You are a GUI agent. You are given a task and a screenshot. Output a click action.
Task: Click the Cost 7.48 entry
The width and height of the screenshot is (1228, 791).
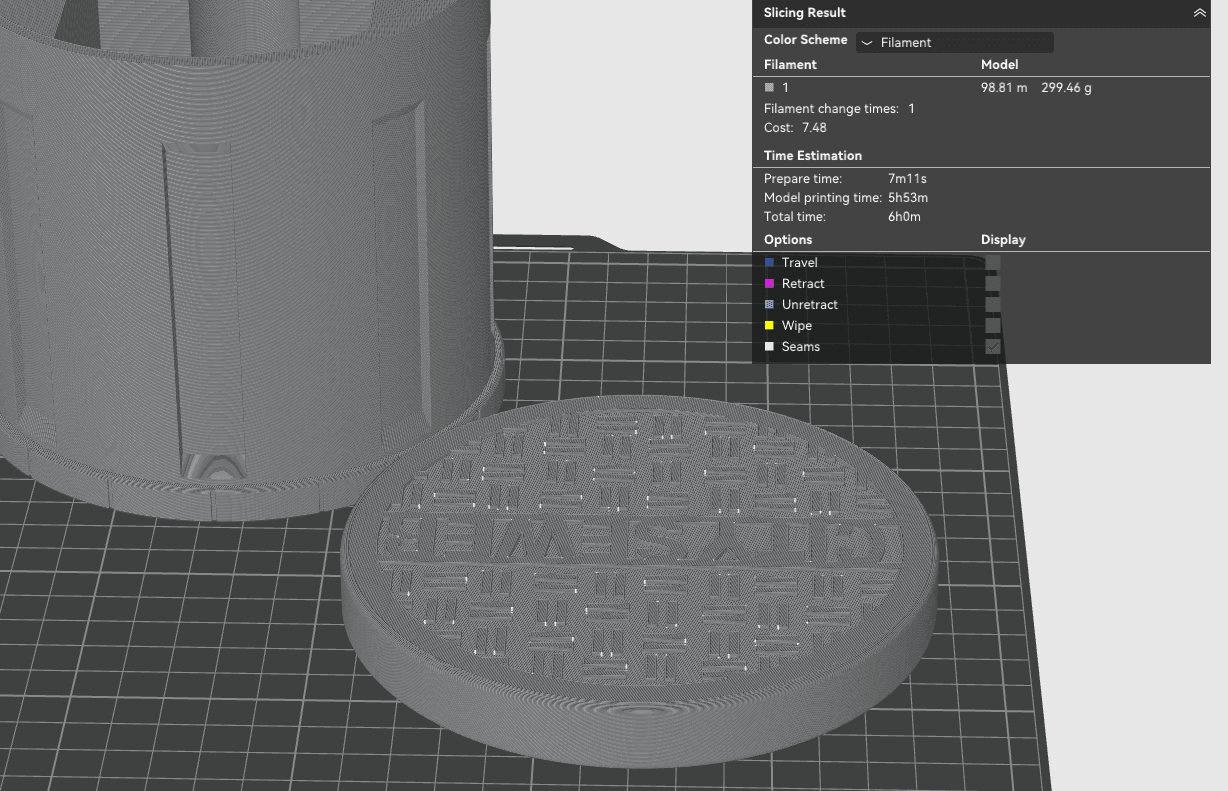pos(795,128)
